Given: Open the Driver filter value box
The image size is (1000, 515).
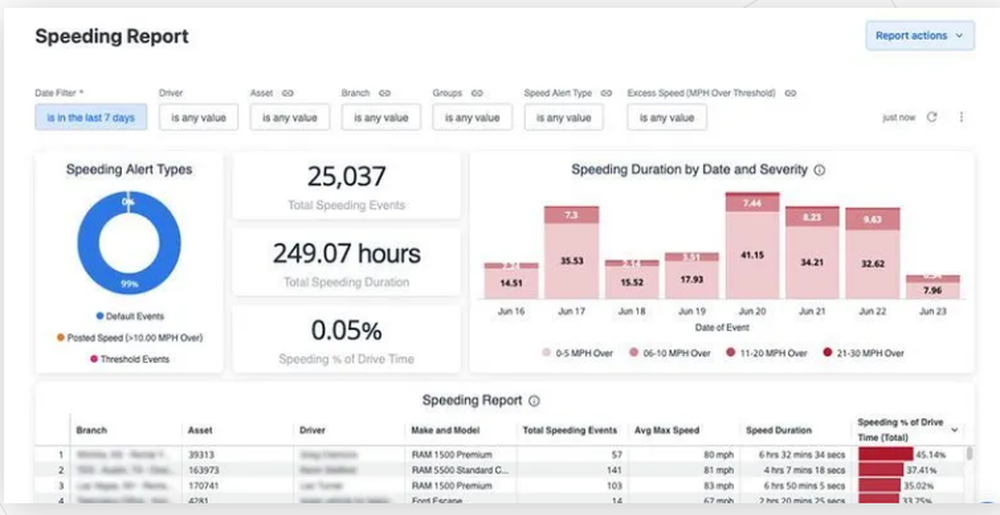Looking at the screenshot, I should (x=198, y=117).
